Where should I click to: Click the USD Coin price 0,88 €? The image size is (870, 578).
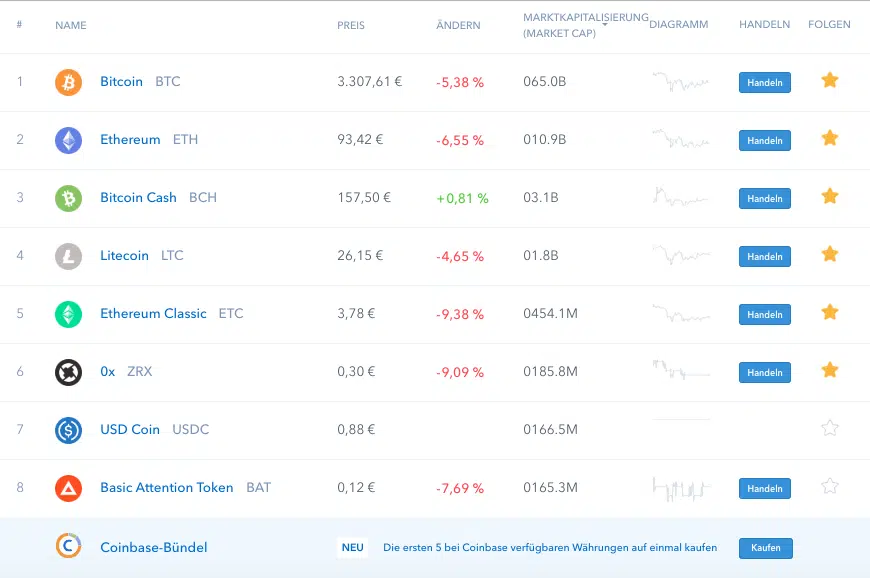[356, 429]
